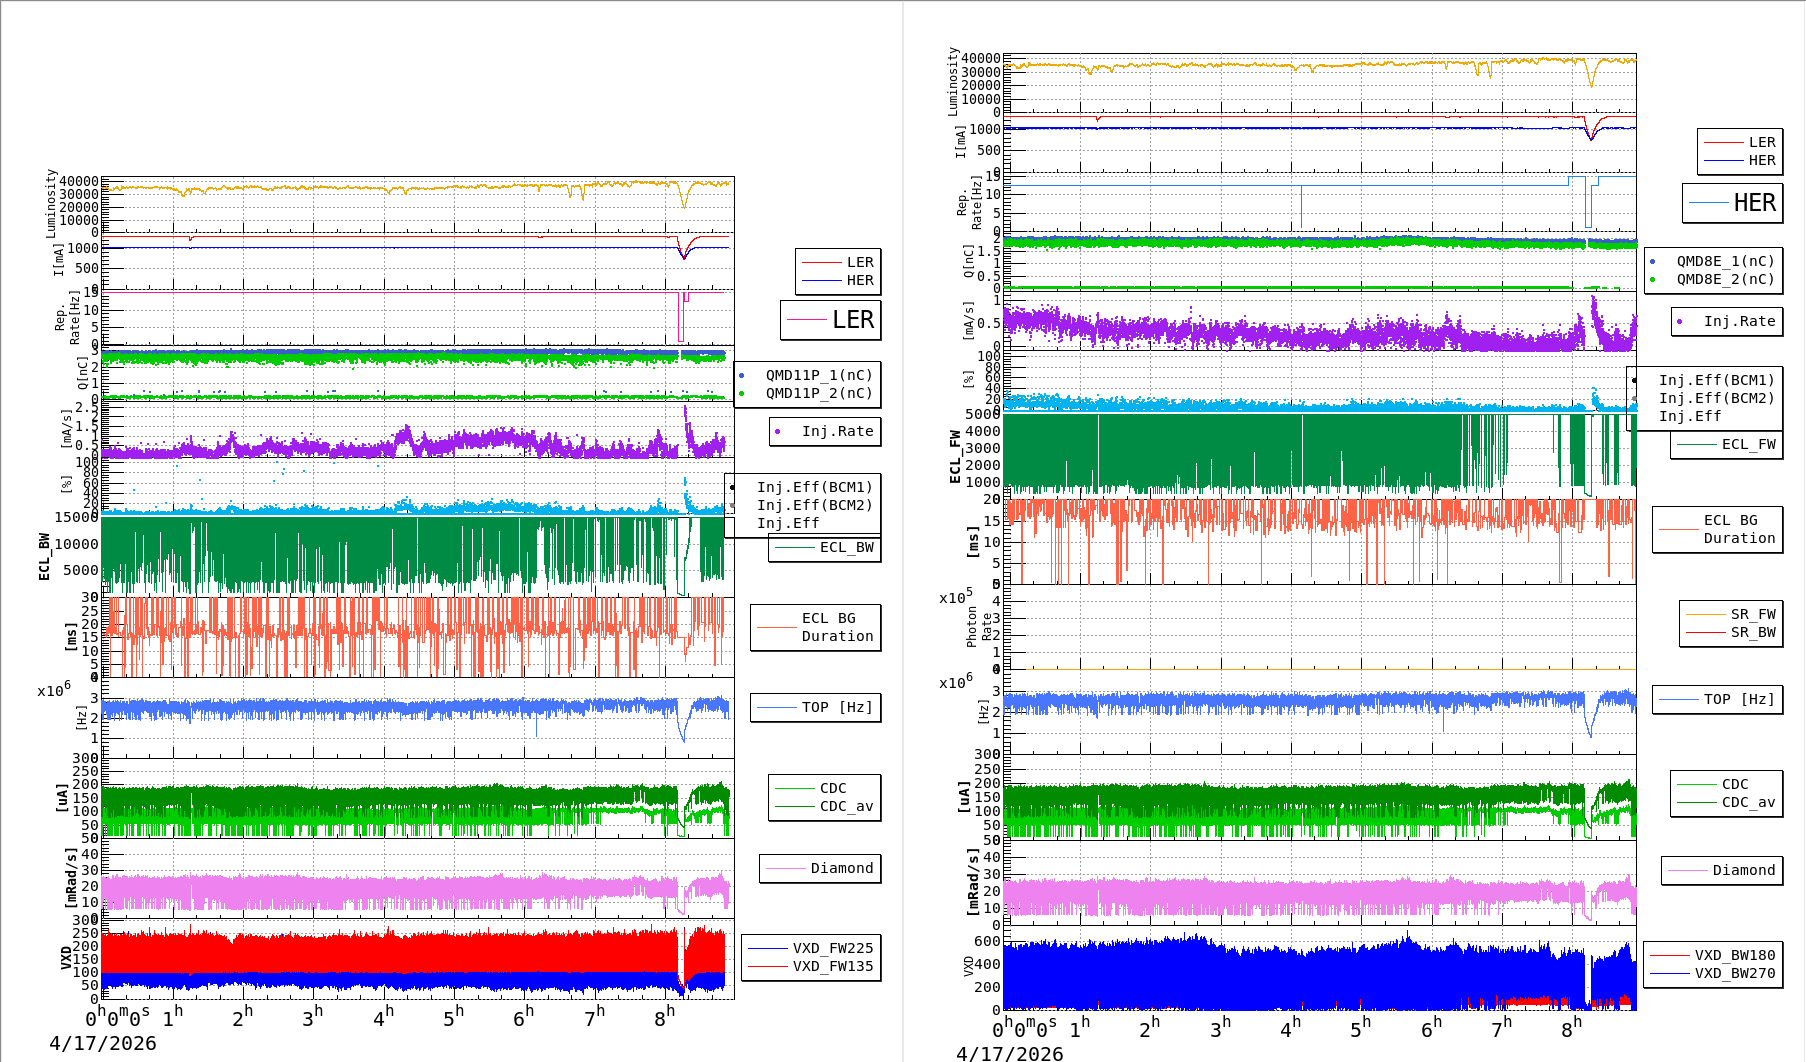Click the 4h tick on left time axis
Viewport: 1806px width, 1062px height.
pos(383,1018)
